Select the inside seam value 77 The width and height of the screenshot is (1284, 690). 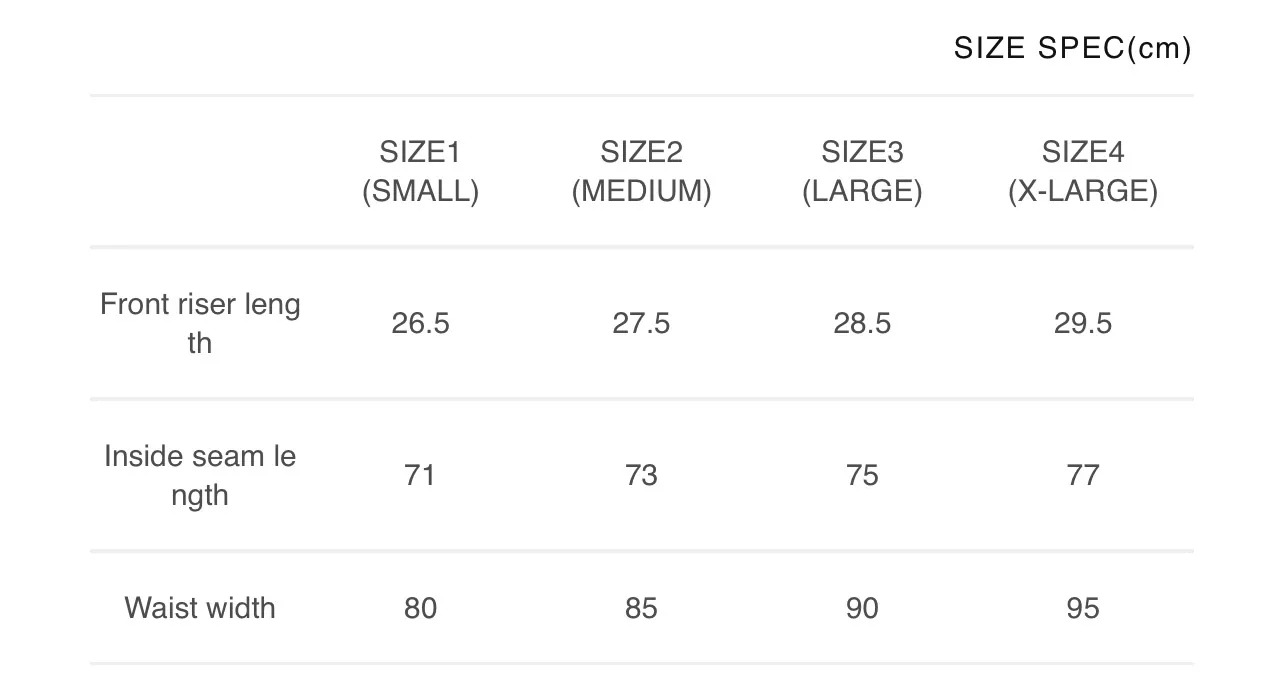pos(1083,475)
